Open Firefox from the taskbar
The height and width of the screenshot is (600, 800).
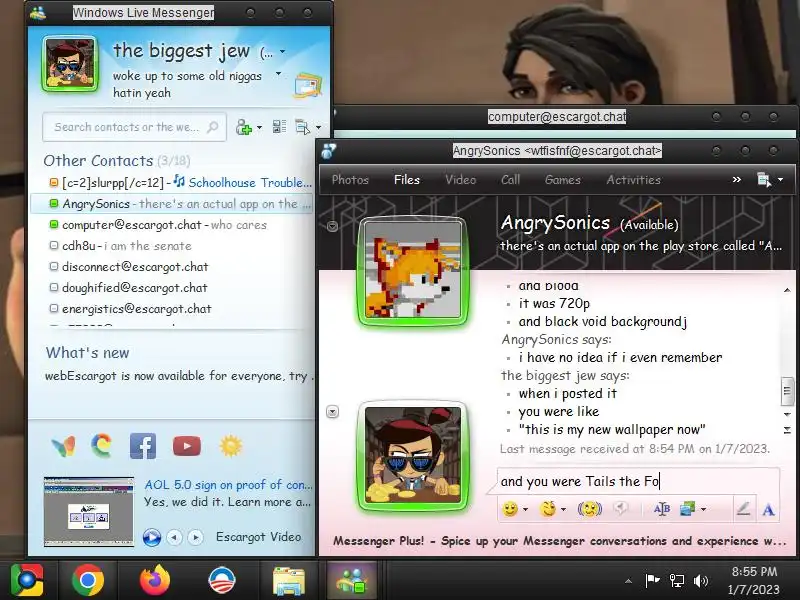click(x=155, y=581)
